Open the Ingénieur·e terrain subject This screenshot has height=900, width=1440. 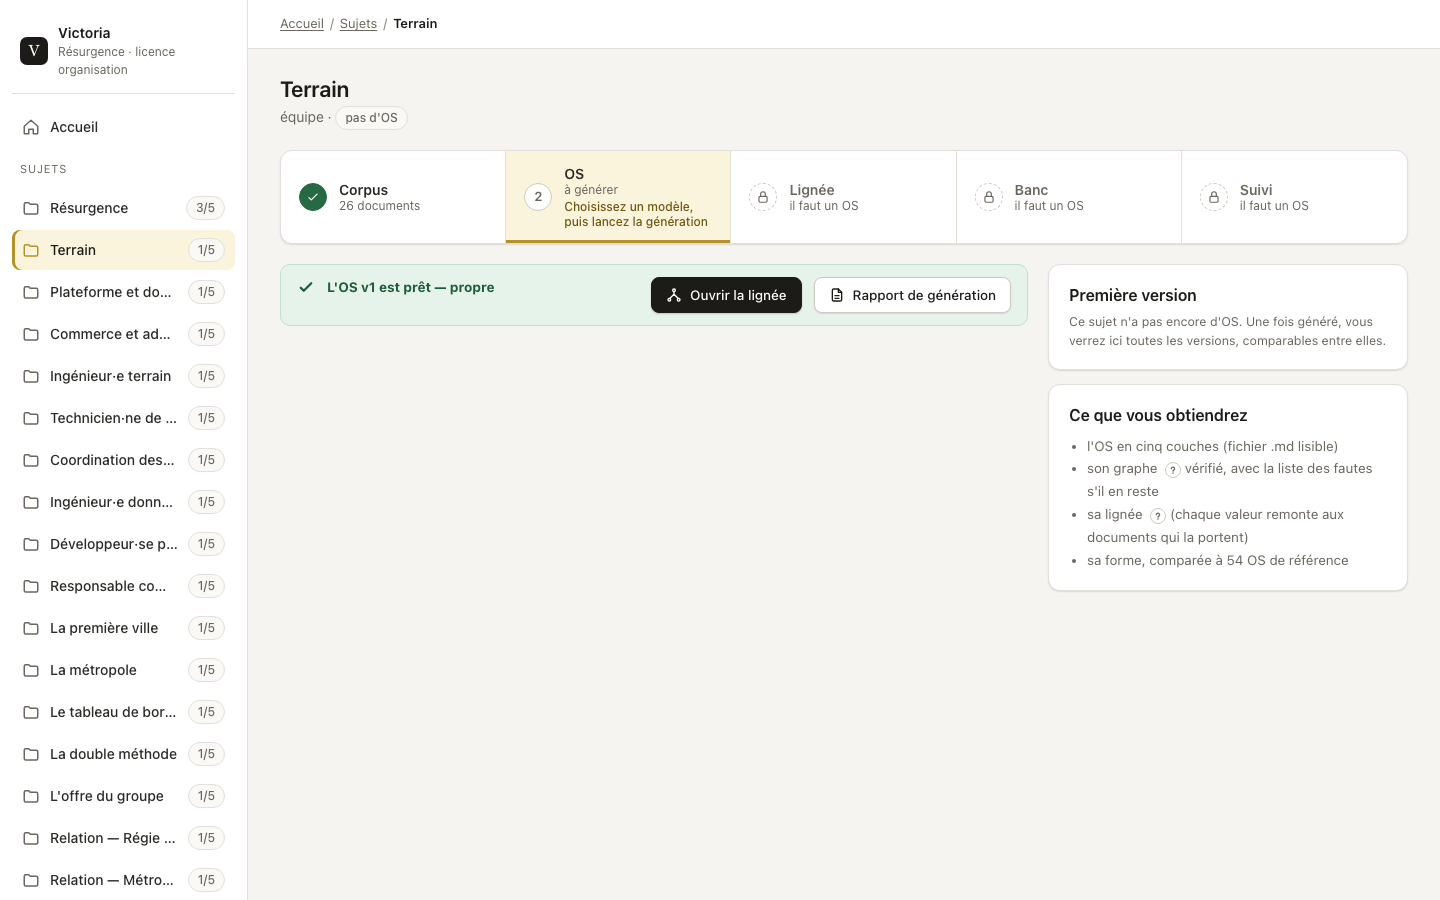pyautogui.click(x=123, y=376)
